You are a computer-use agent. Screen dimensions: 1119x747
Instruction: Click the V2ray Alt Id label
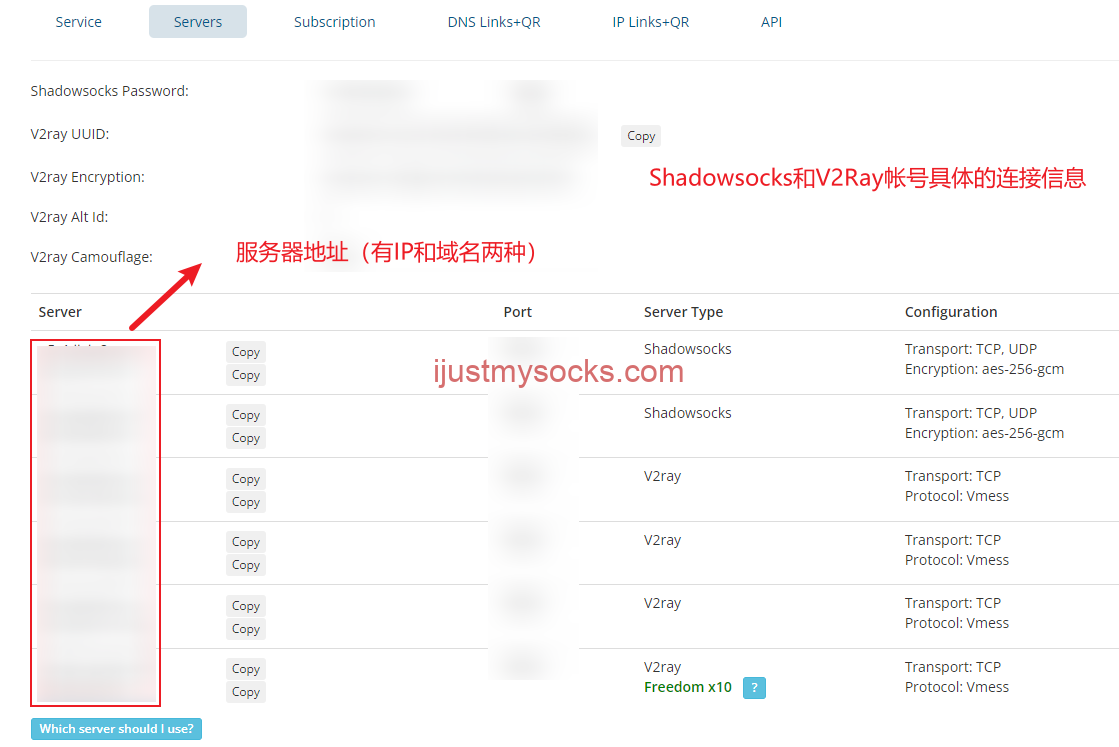point(69,217)
